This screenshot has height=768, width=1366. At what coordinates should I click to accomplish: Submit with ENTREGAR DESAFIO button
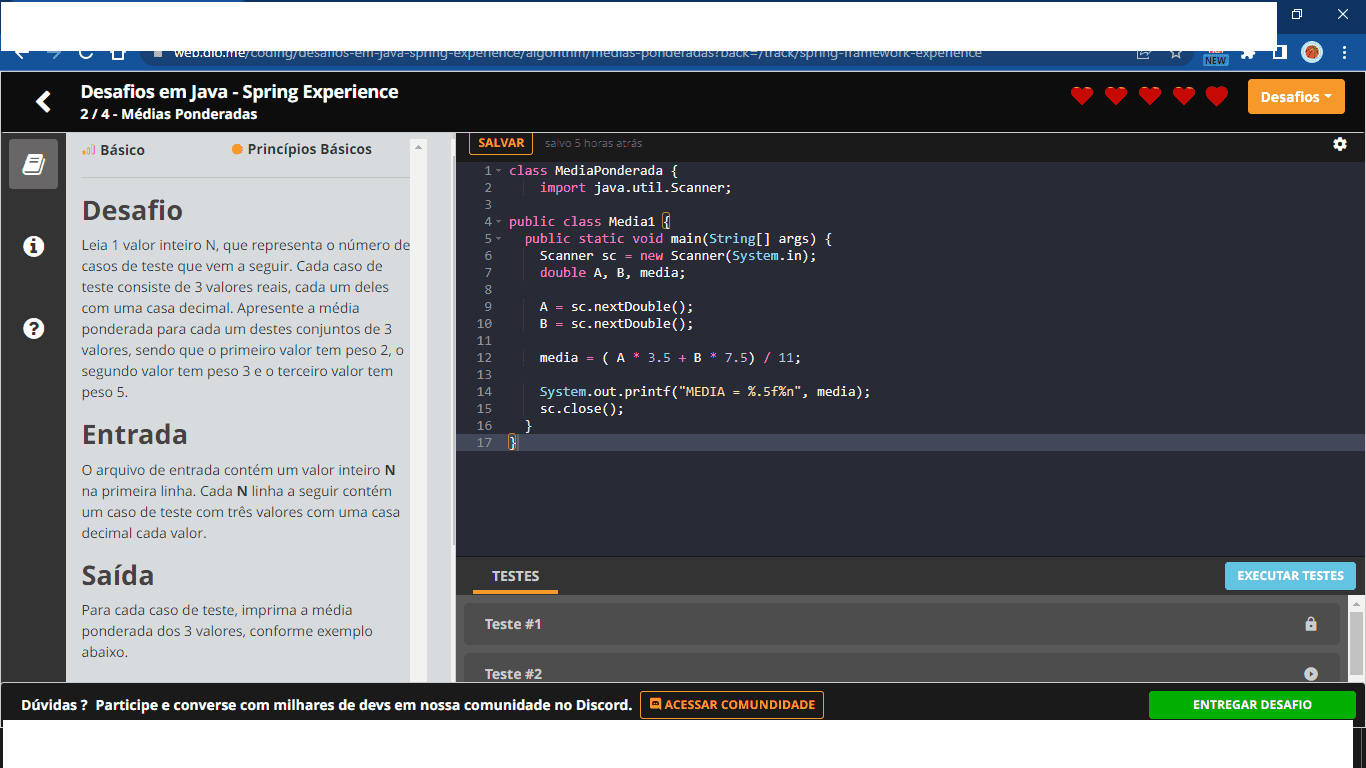(1251, 705)
